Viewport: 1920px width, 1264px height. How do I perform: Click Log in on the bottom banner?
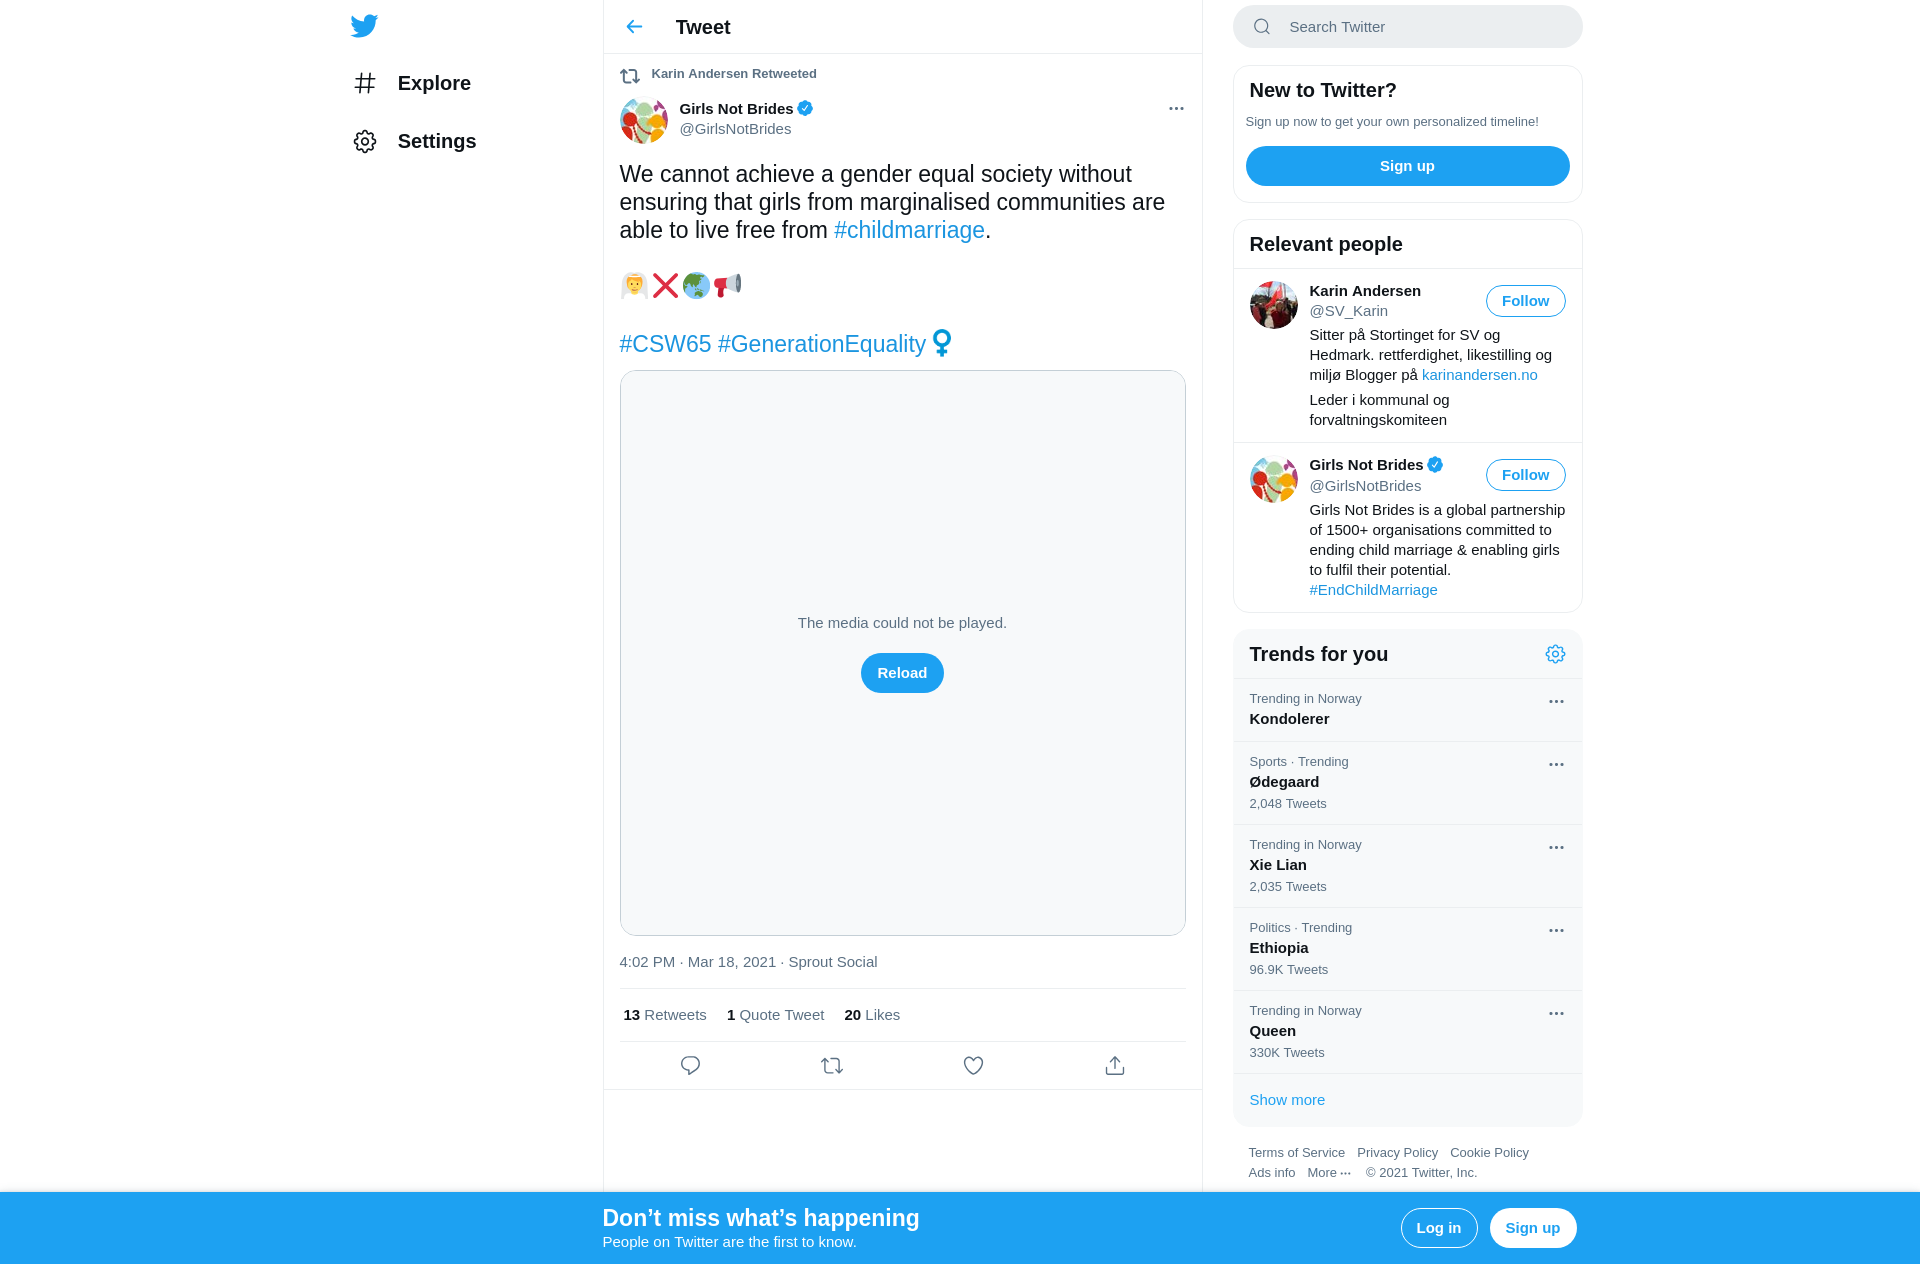[x=1438, y=1228]
